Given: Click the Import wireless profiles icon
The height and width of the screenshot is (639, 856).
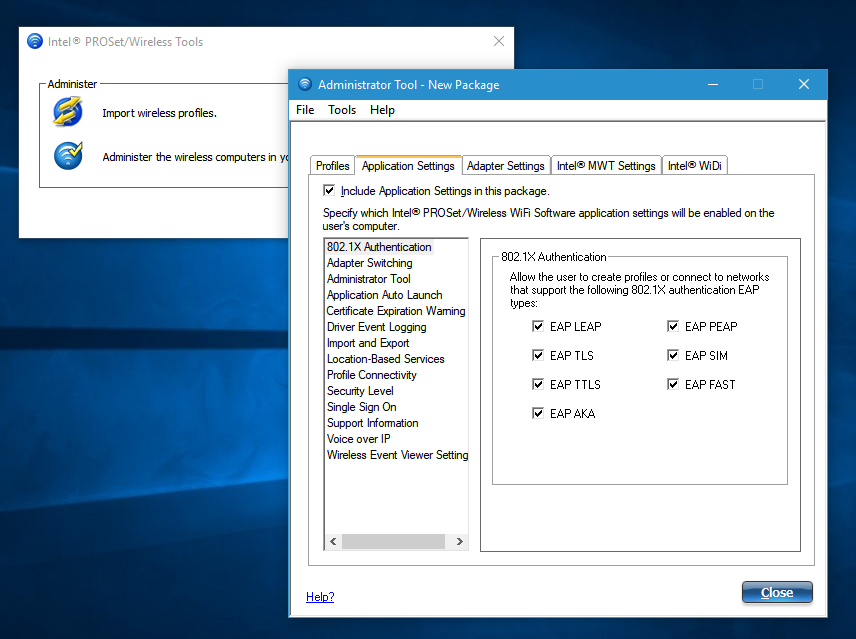Looking at the screenshot, I should pyautogui.click(x=68, y=112).
